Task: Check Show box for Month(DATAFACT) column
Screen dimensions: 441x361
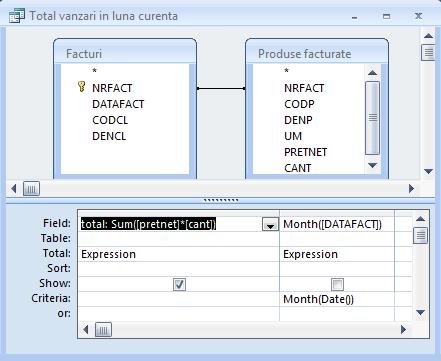Action: point(337,284)
